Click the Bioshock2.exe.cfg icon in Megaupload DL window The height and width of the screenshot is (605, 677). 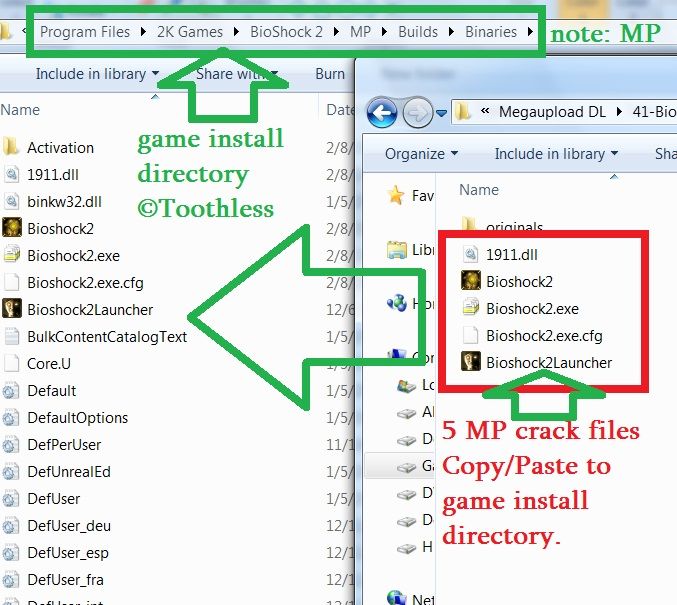click(x=470, y=336)
